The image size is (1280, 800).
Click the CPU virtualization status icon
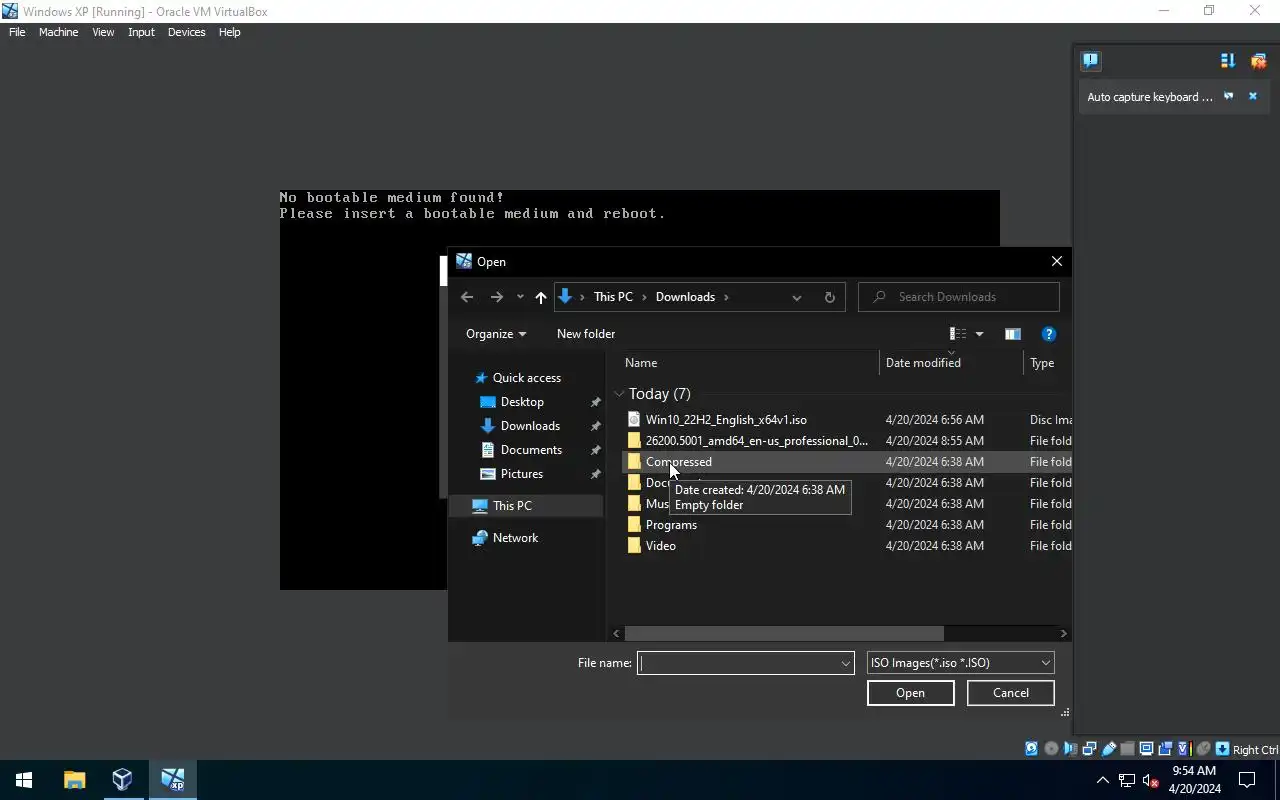tap(1184, 749)
